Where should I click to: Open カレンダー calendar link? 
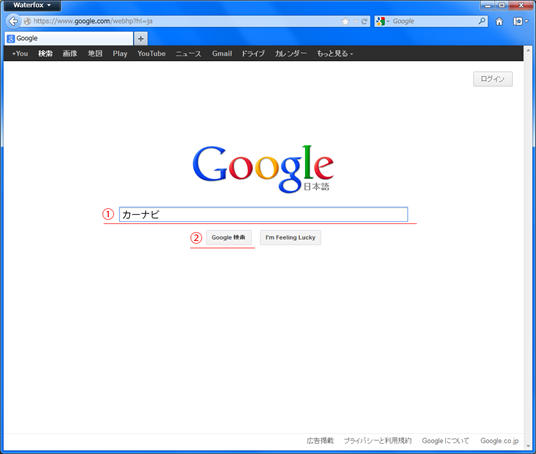(x=291, y=54)
